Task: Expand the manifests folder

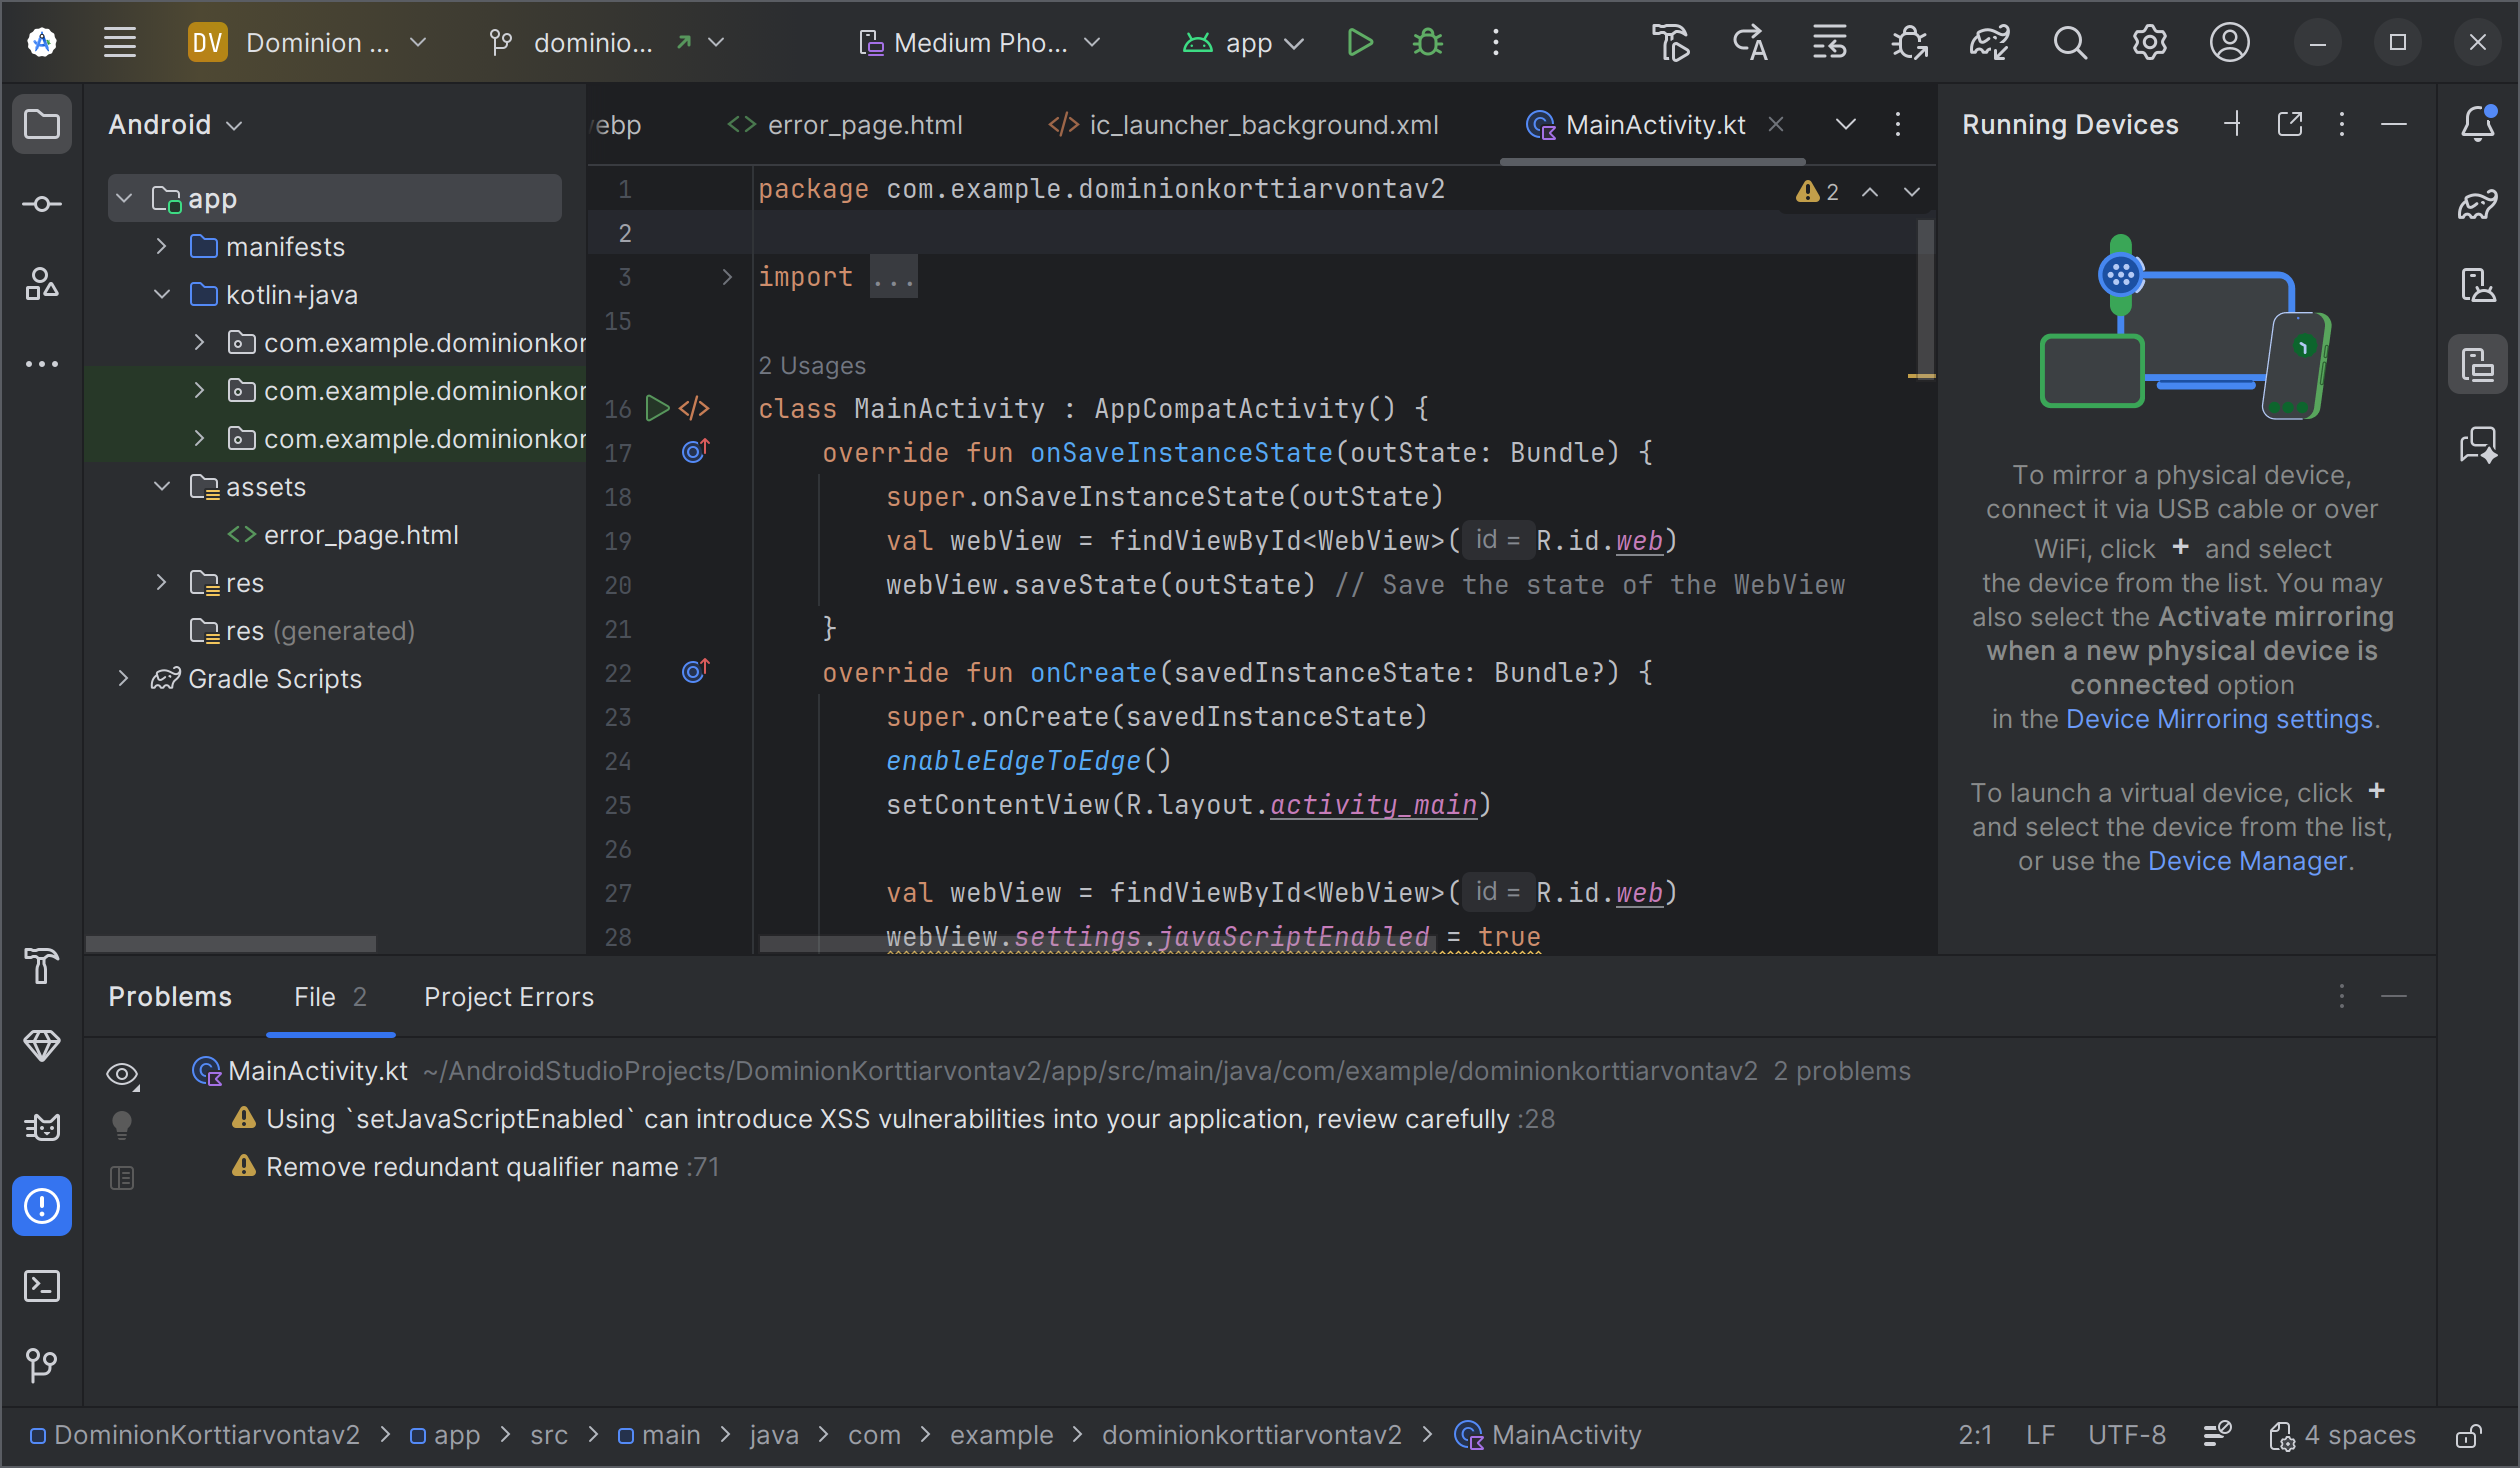Action: [161, 246]
